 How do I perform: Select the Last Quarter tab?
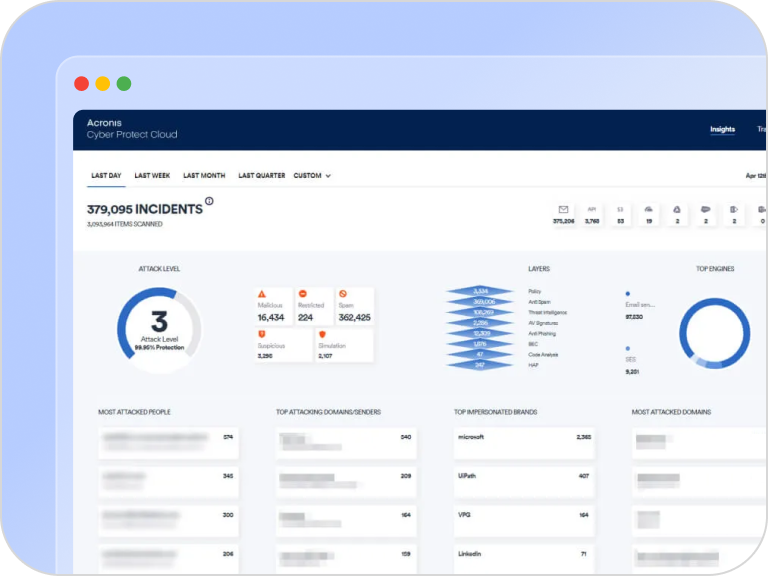[x=261, y=176]
